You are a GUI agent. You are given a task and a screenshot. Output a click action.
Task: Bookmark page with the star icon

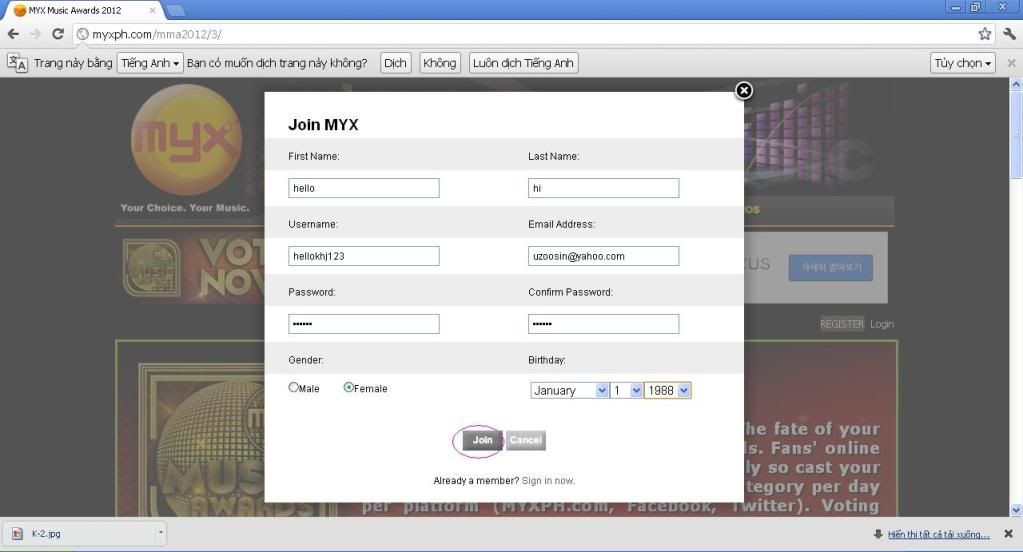click(985, 34)
